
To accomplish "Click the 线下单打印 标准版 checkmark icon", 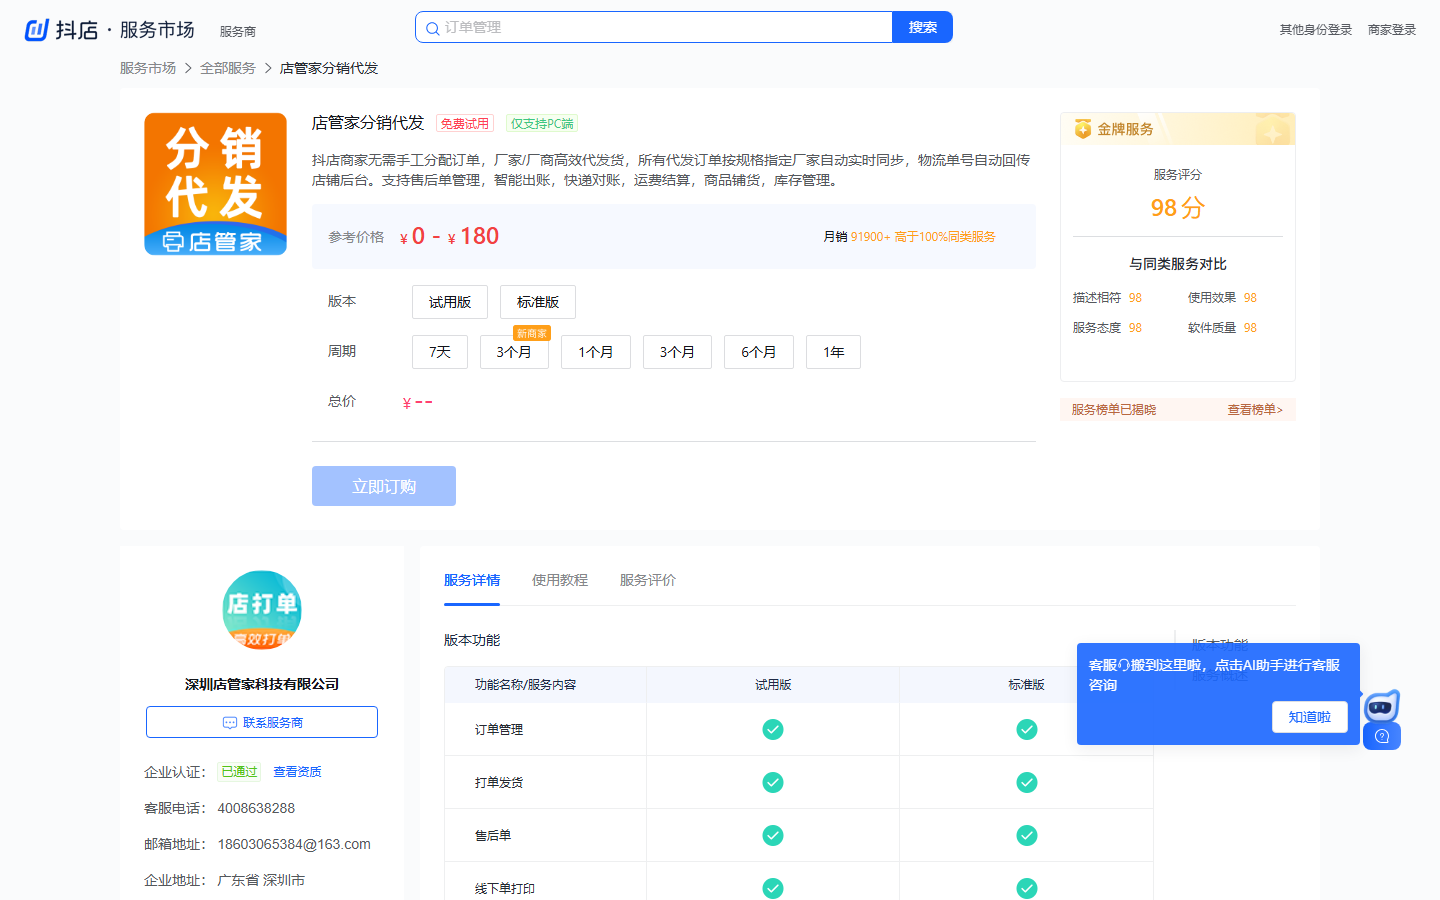I will coord(1027,888).
